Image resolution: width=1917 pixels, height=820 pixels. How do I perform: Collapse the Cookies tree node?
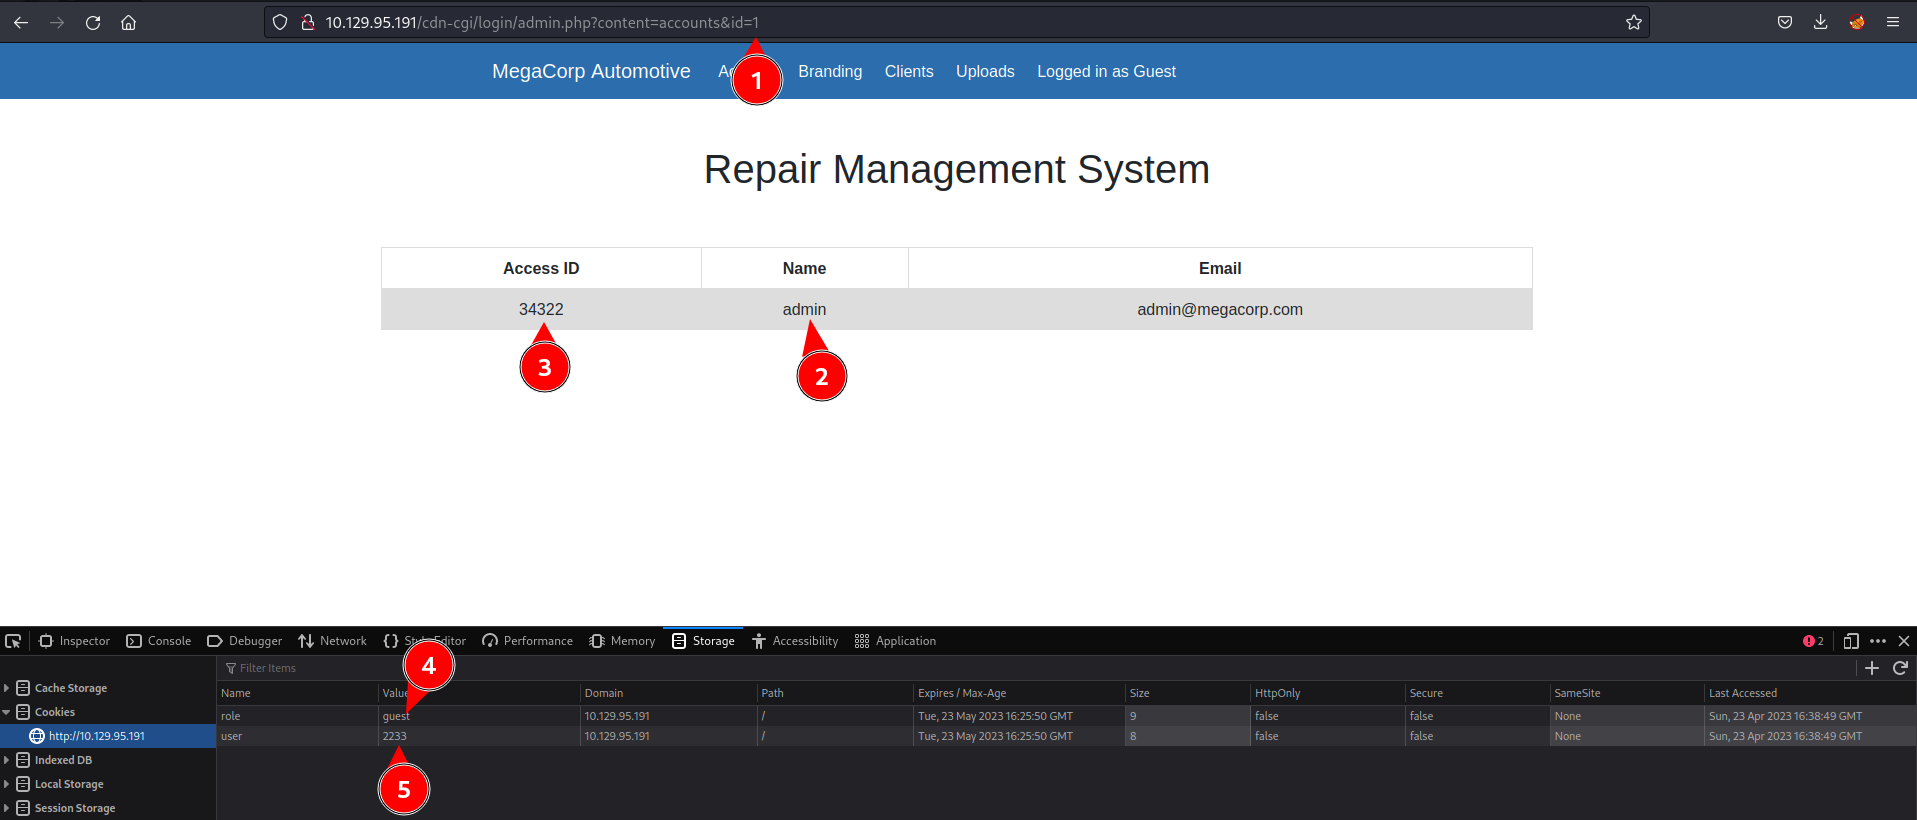coord(6,712)
